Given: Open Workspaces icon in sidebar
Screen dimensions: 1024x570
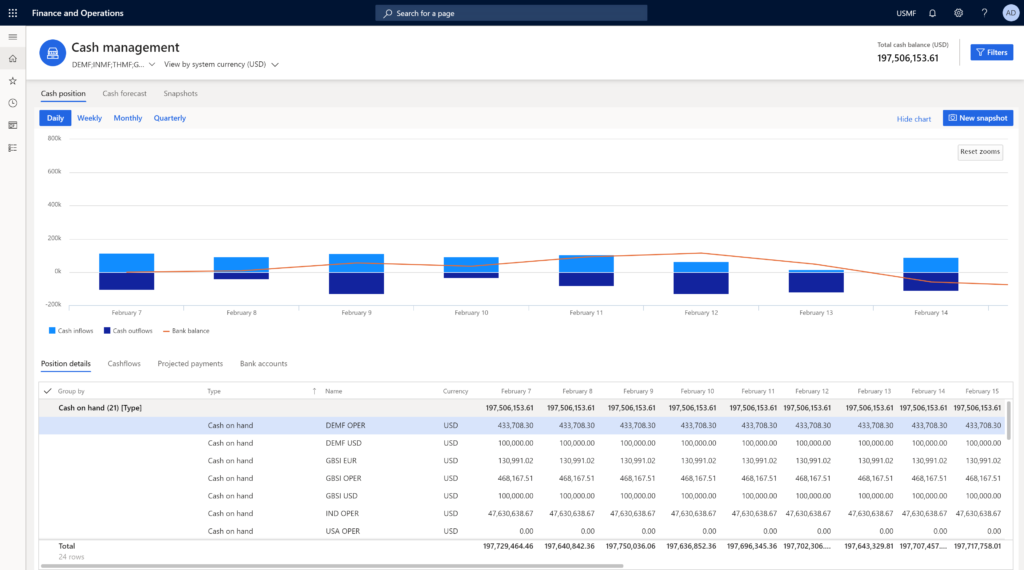Looking at the screenshot, I should coord(13,125).
